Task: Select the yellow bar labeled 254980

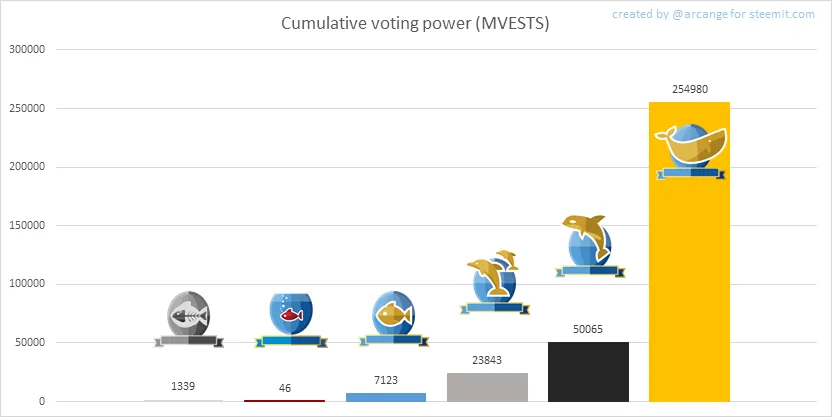Action: pyautogui.click(x=689, y=251)
